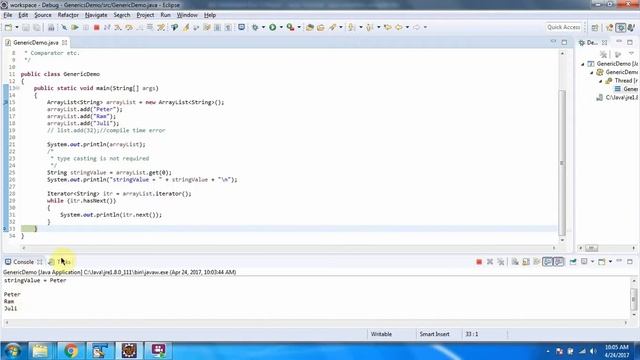Toggle Show Console on standard error change
Screen dimensions: 640x360
pos(559,262)
